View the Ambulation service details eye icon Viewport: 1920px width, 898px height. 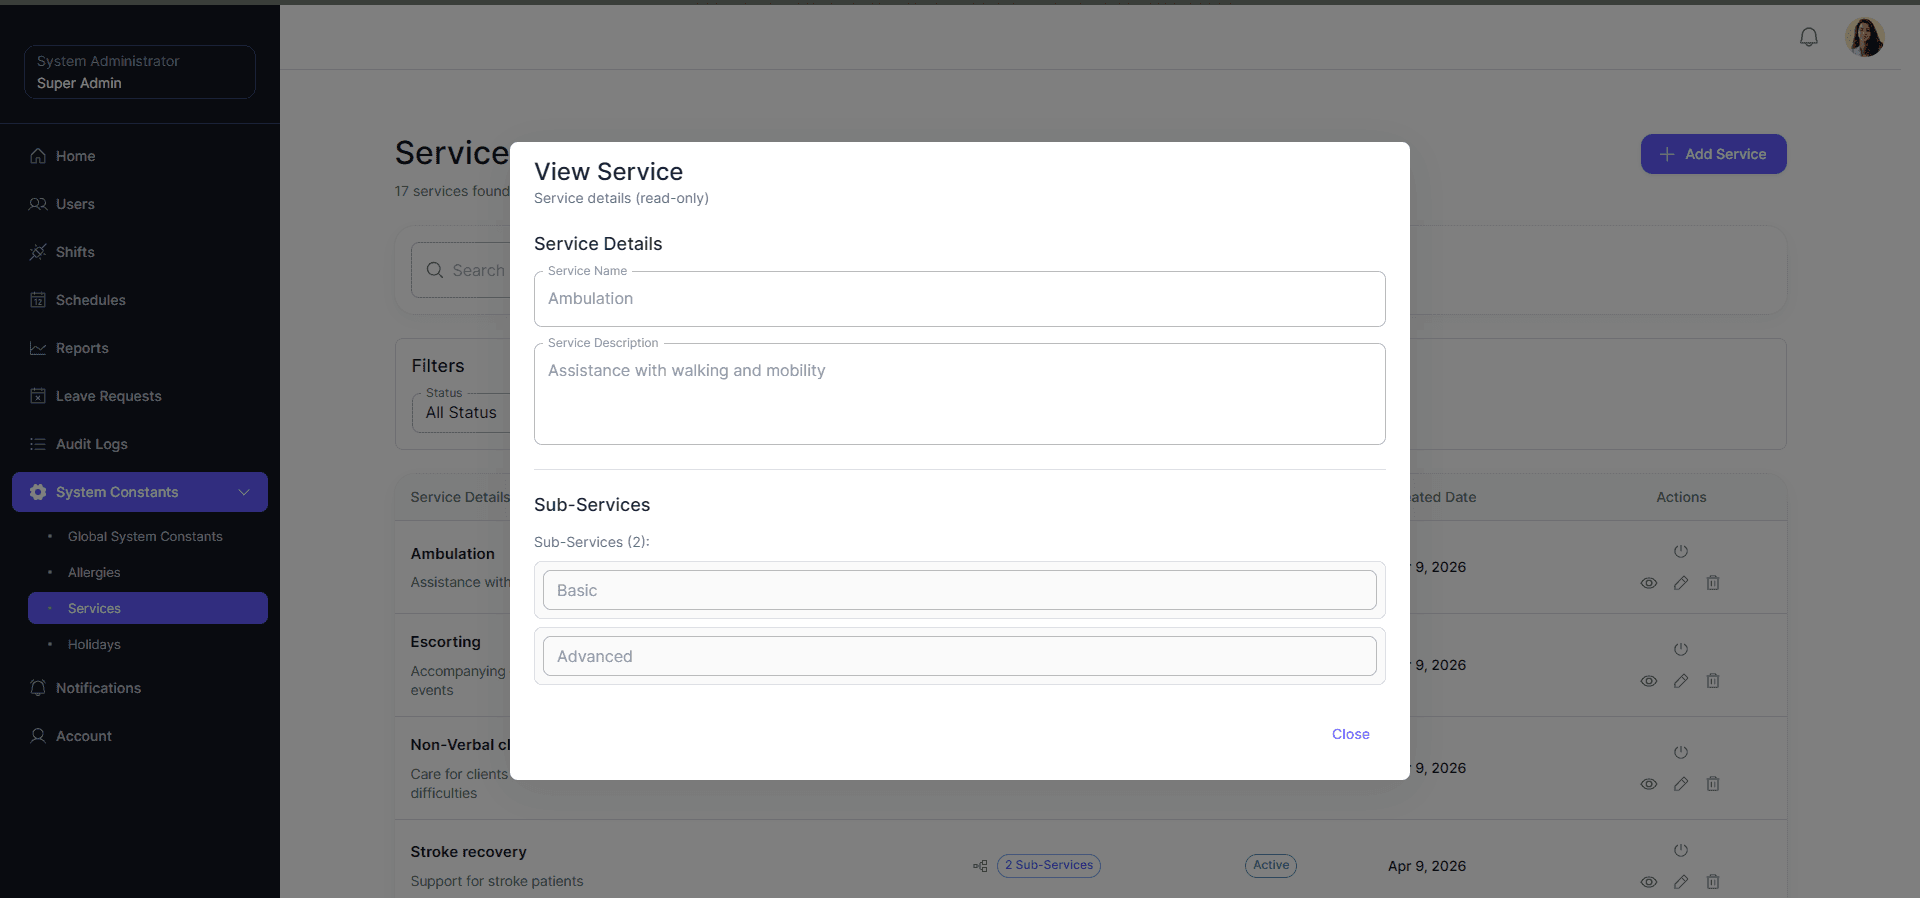(1649, 583)
